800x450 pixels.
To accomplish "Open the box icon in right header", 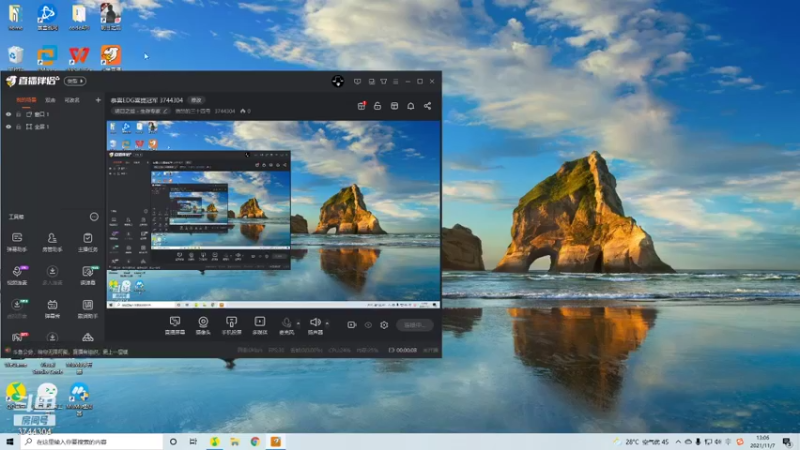I will point(394,106).
